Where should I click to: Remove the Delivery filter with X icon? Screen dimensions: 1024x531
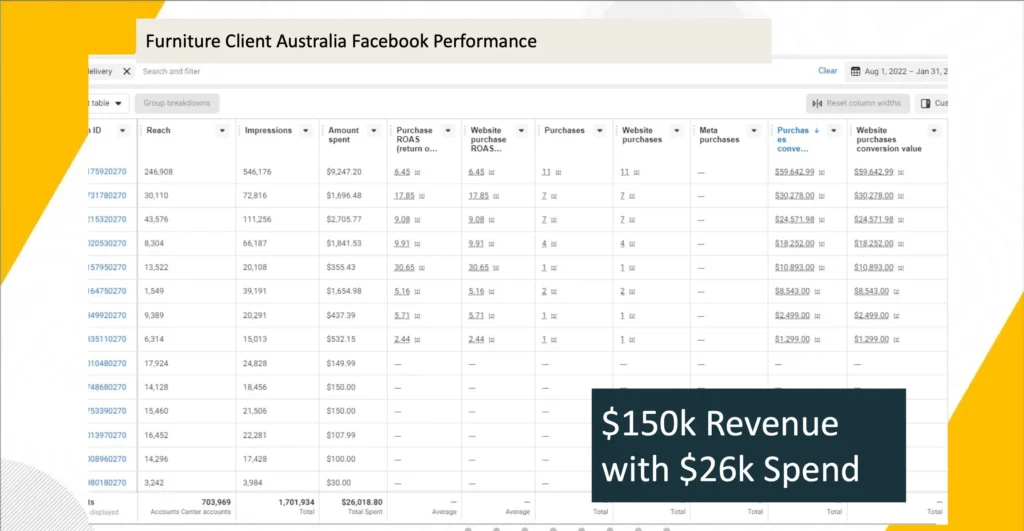point(126,72)
